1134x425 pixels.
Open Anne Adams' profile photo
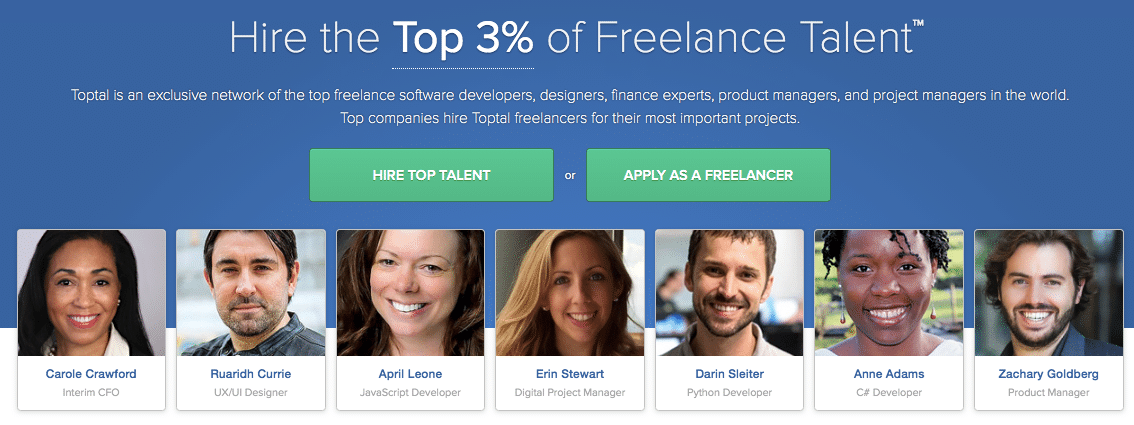pyautogui.click(x=889, y=293)
